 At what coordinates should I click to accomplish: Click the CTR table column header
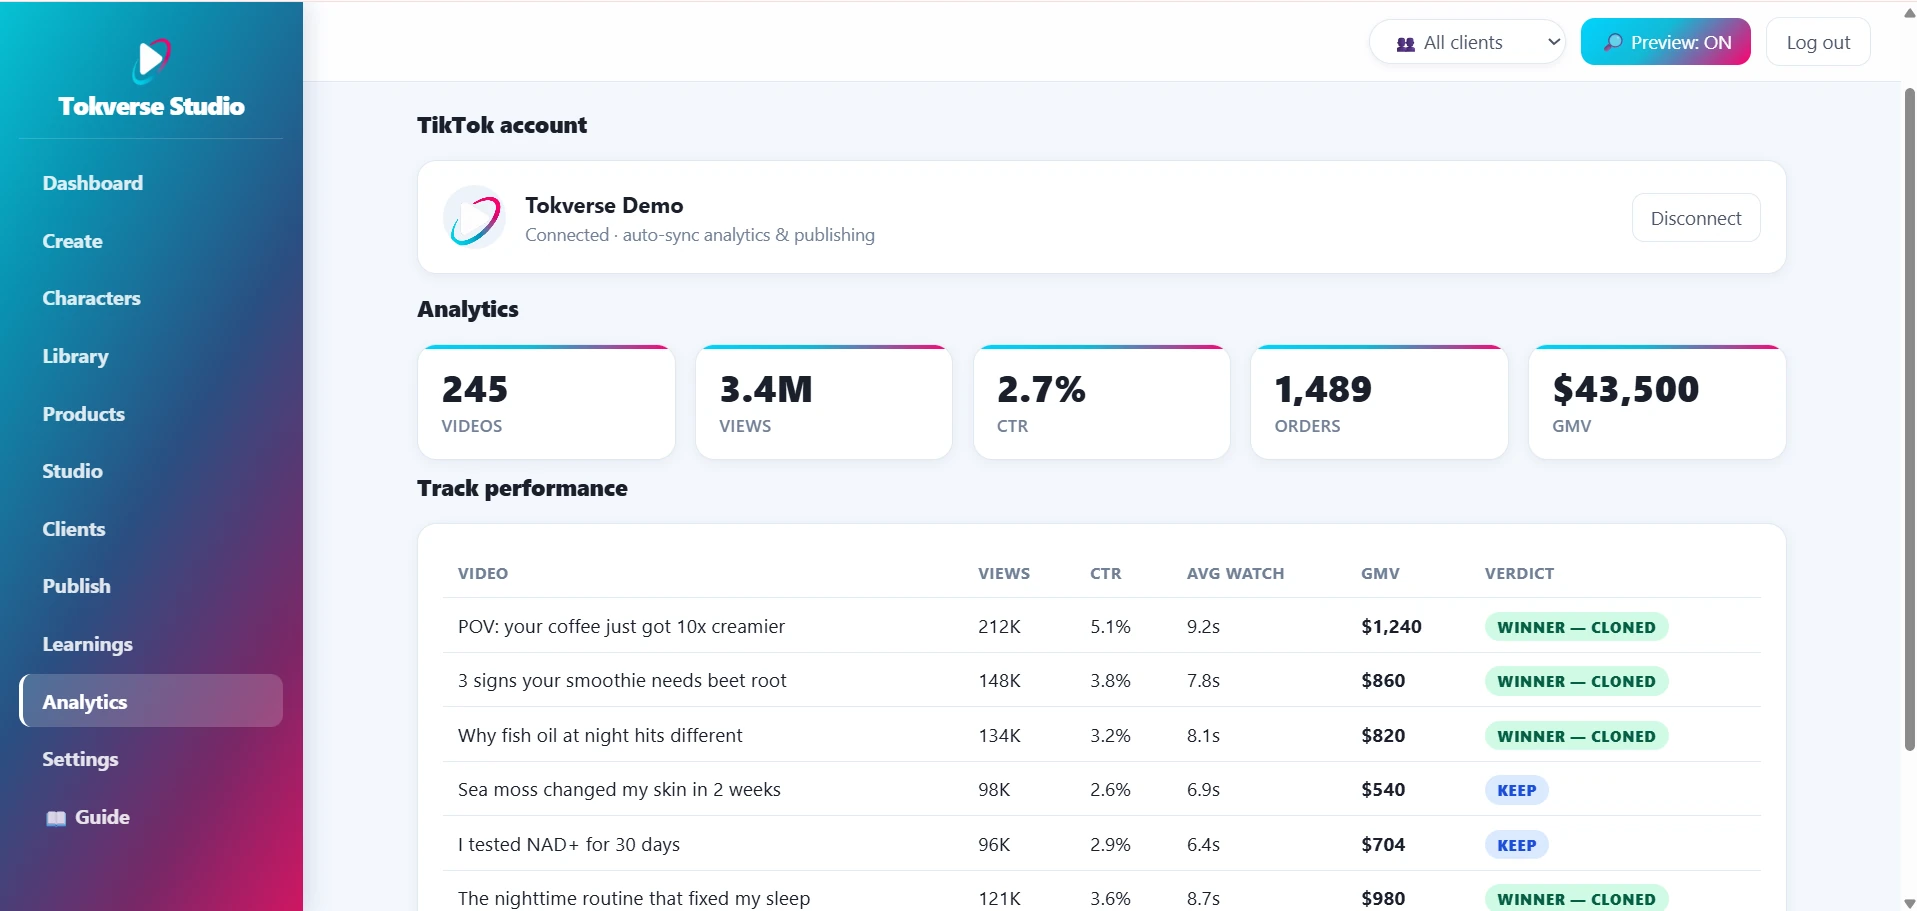1105,574
